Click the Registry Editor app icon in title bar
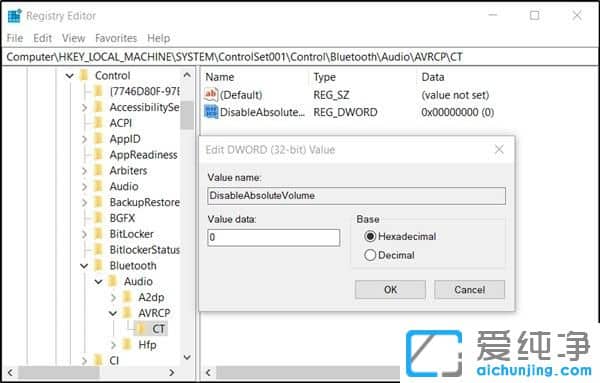Viewport: 600px width, 383px height. [x=15, y=16]
